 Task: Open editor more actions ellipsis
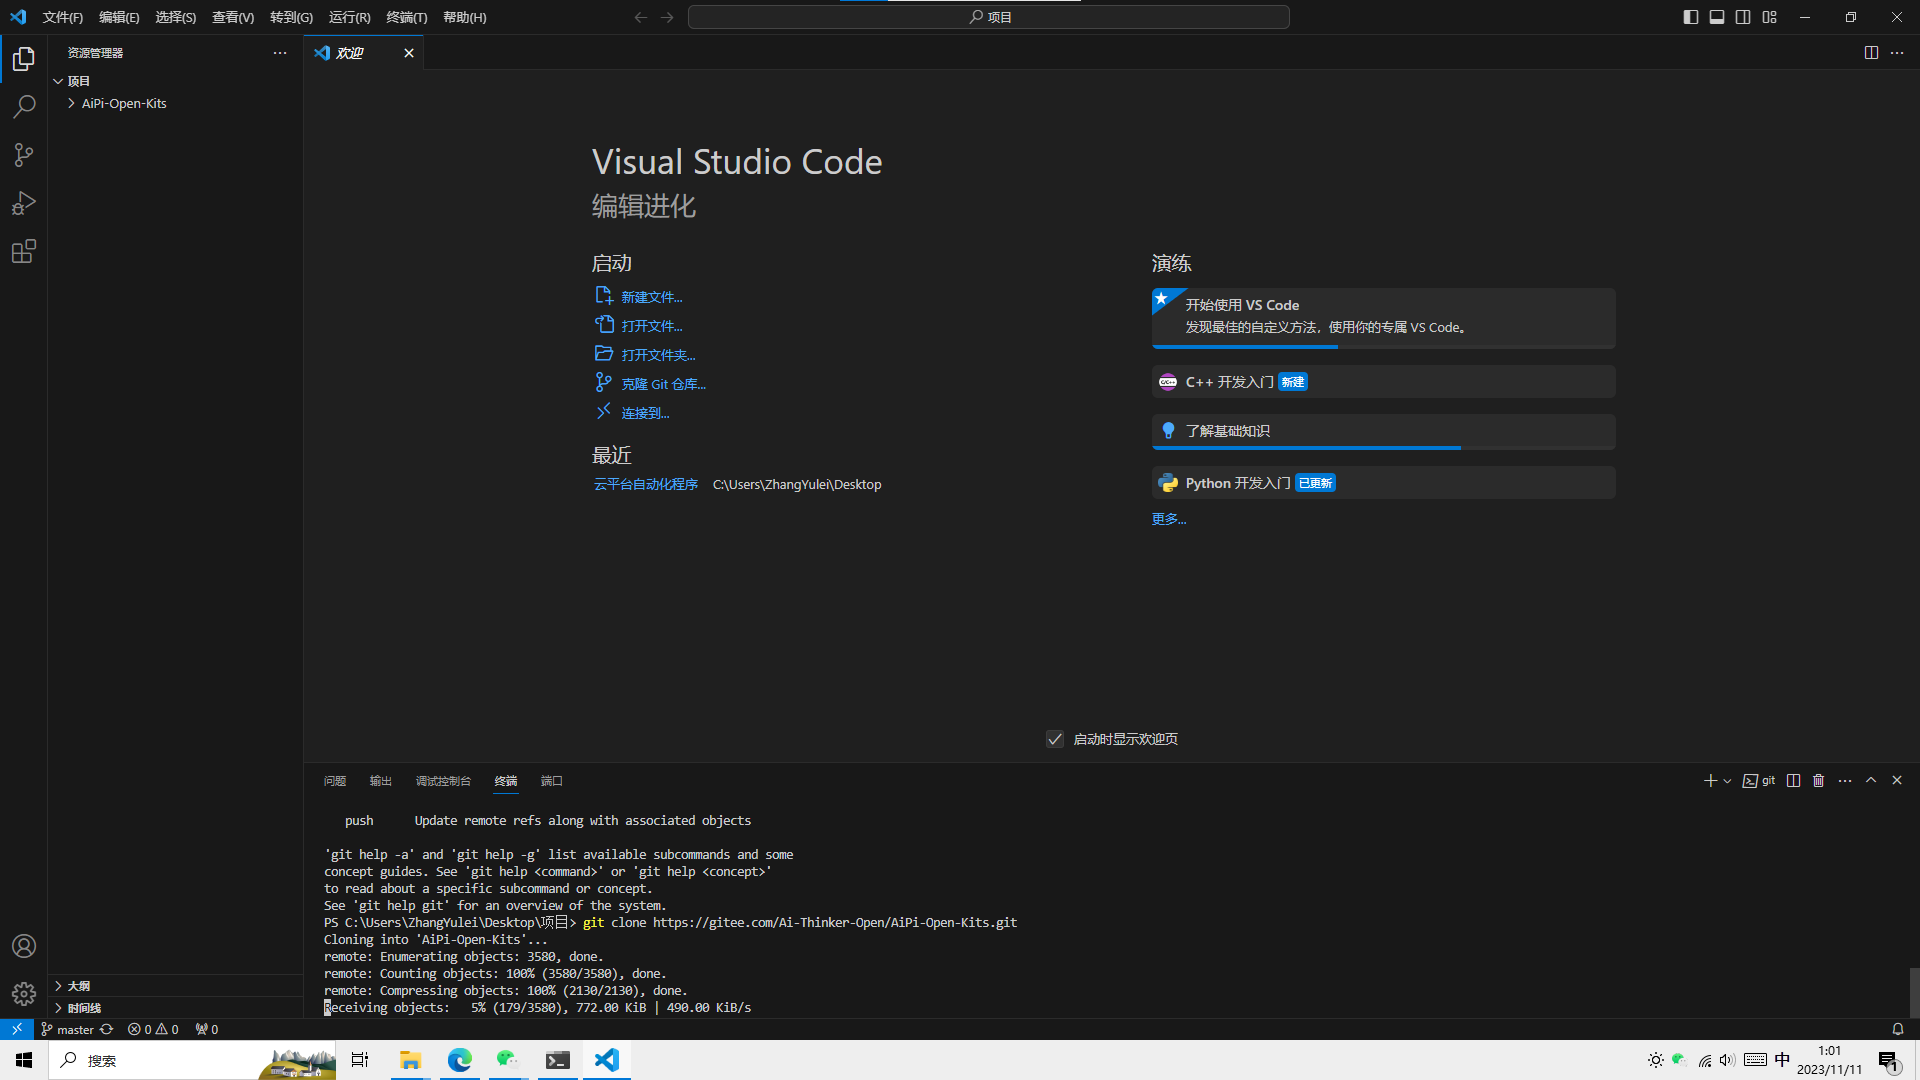coord(1897,53)
